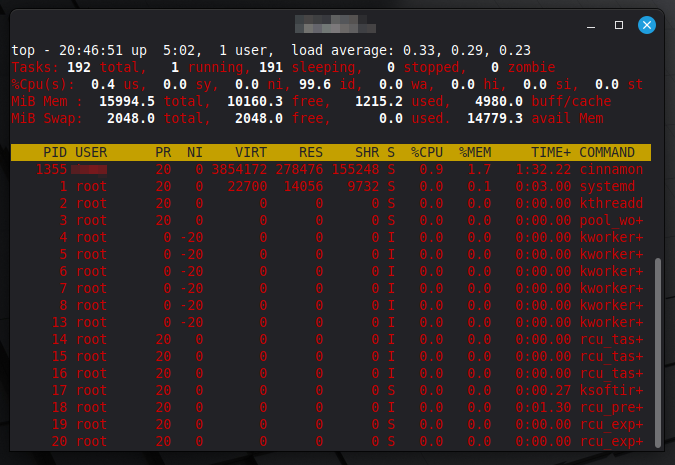Image resolution: width=675 pixels, height=465 pixels.
Task: Select the kthreadd process row
Action: tap(330, 204)
